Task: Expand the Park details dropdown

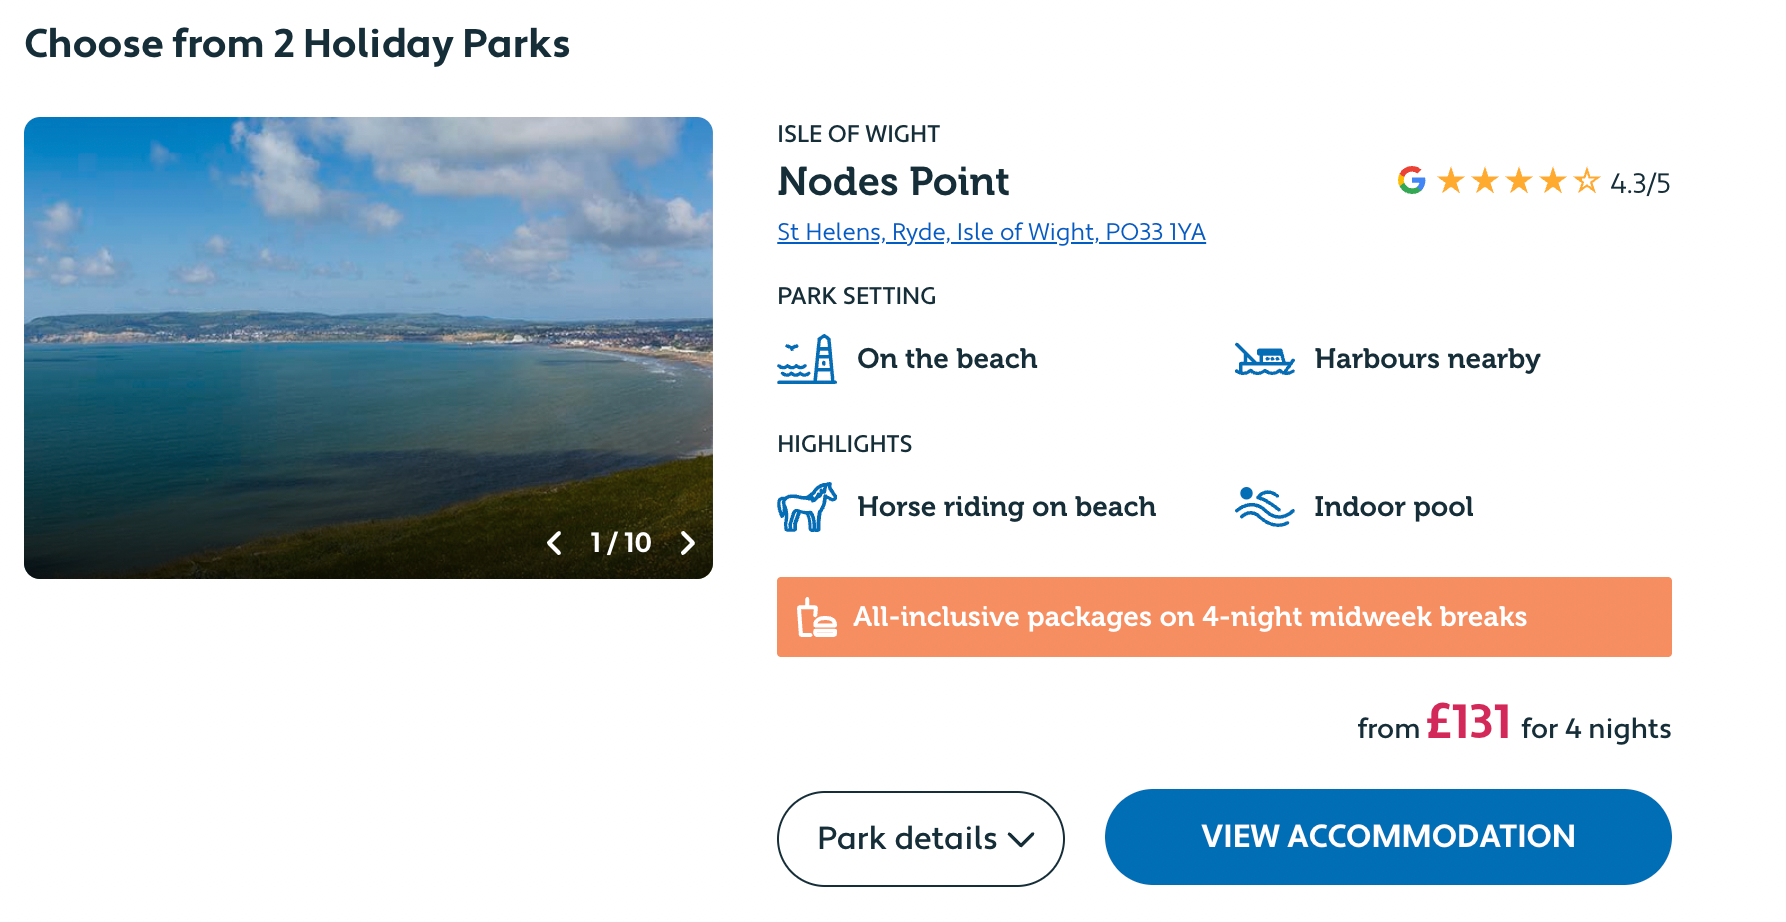Action: 920,838
